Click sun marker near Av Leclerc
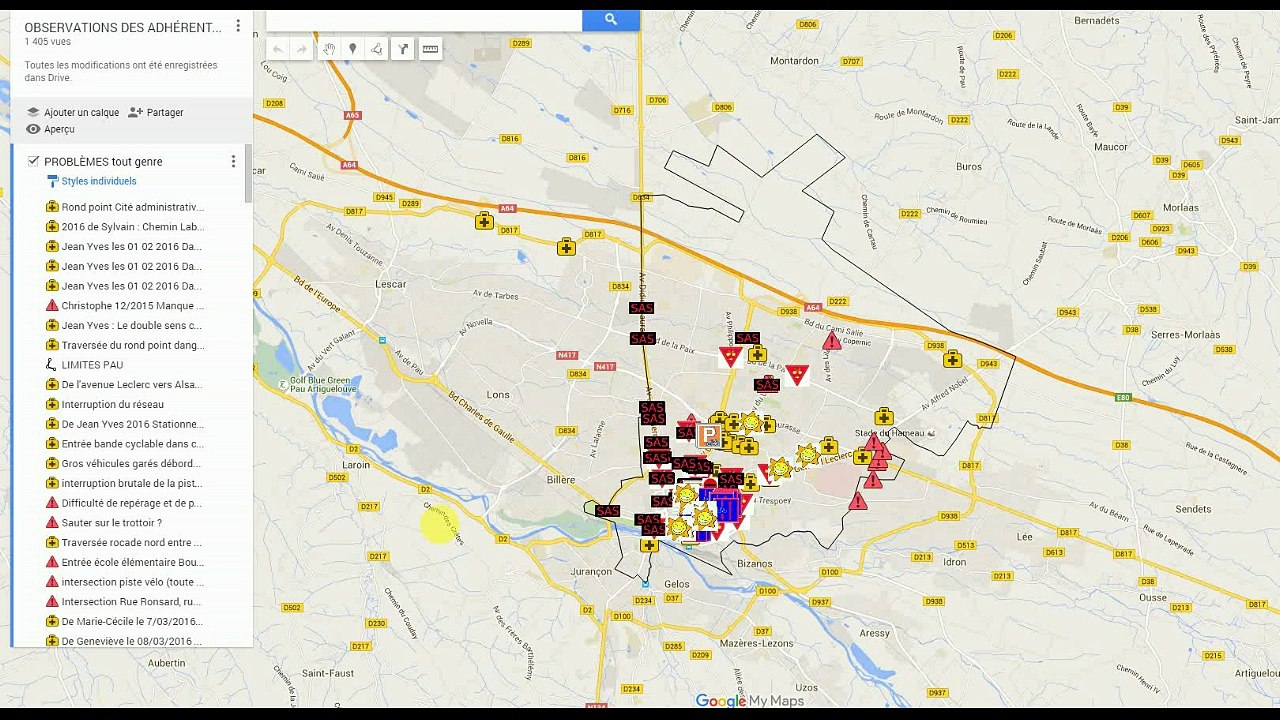1280x720 pixels. [x=807, y=455]
